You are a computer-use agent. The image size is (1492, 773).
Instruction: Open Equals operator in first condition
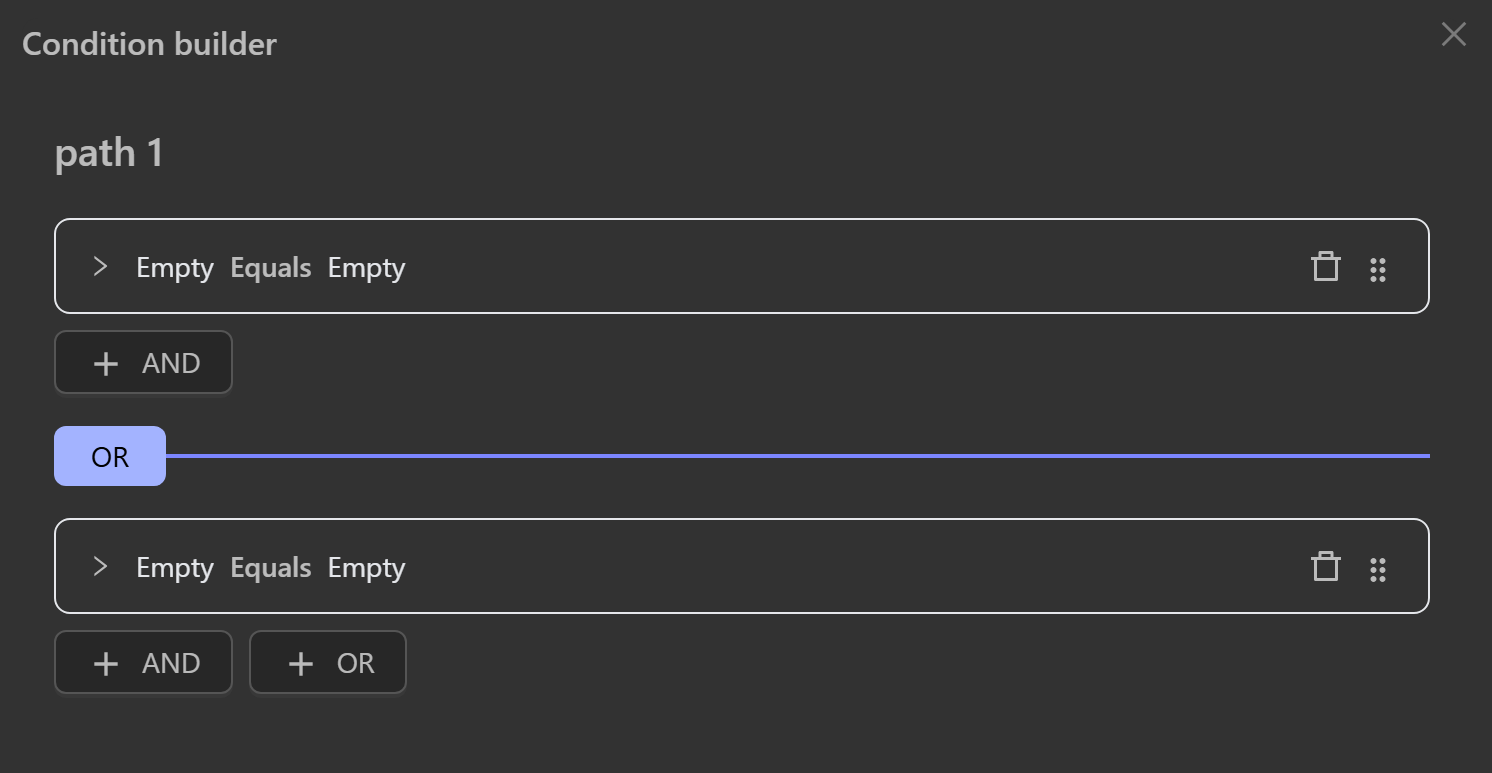point(271,268)
